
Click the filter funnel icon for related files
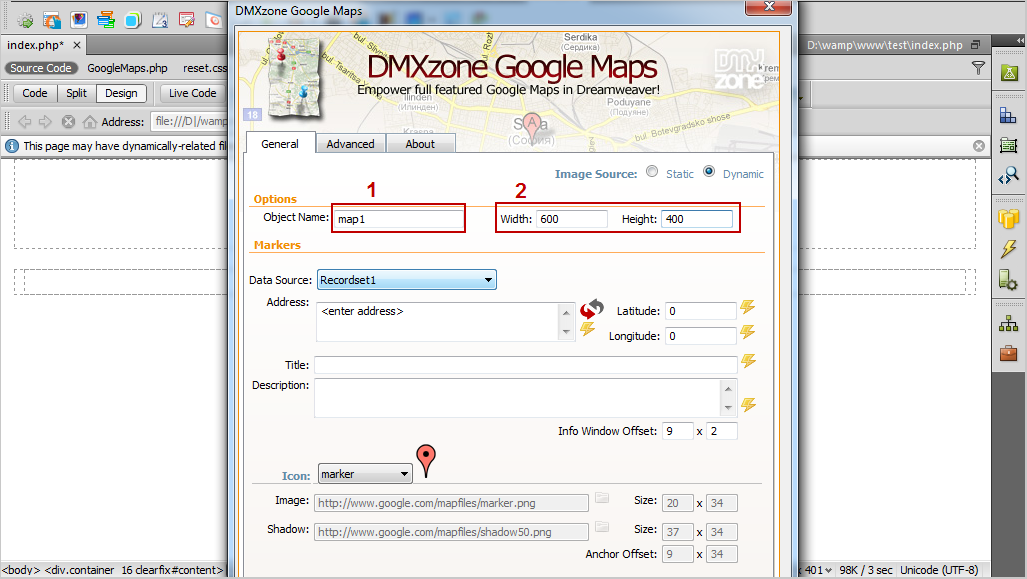978,68
